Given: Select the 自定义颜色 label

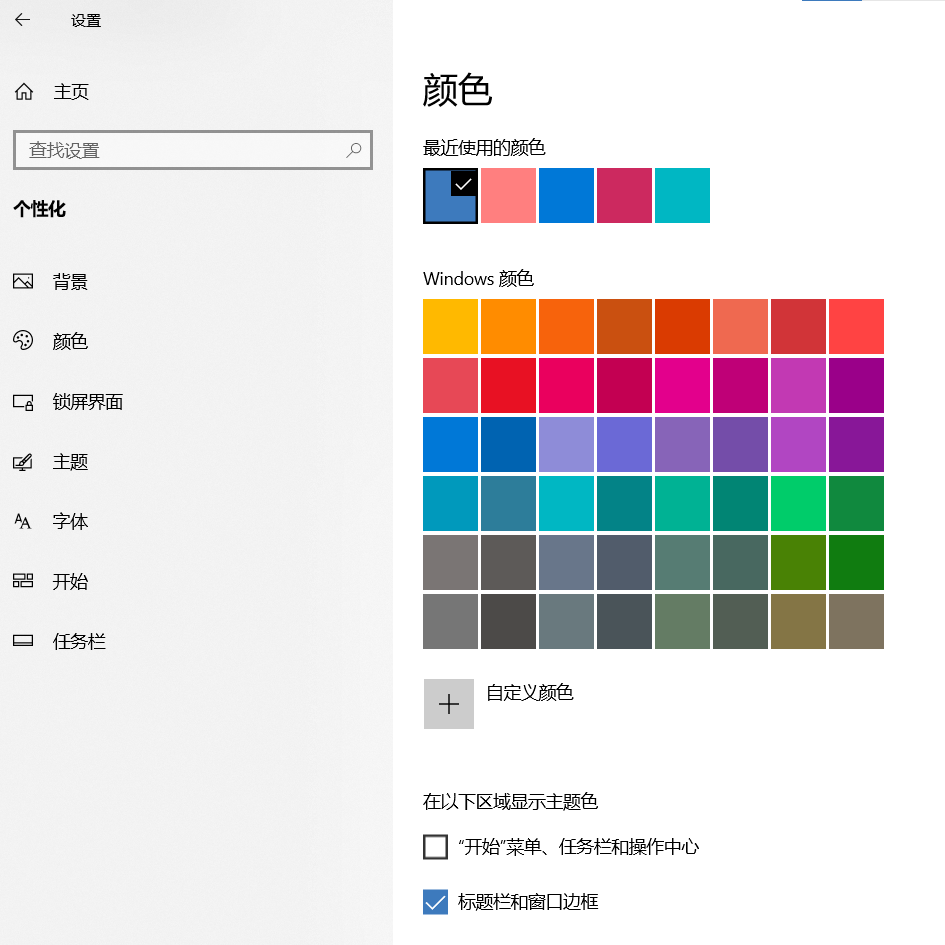Looking at the screenshot, I should (530, 693).
